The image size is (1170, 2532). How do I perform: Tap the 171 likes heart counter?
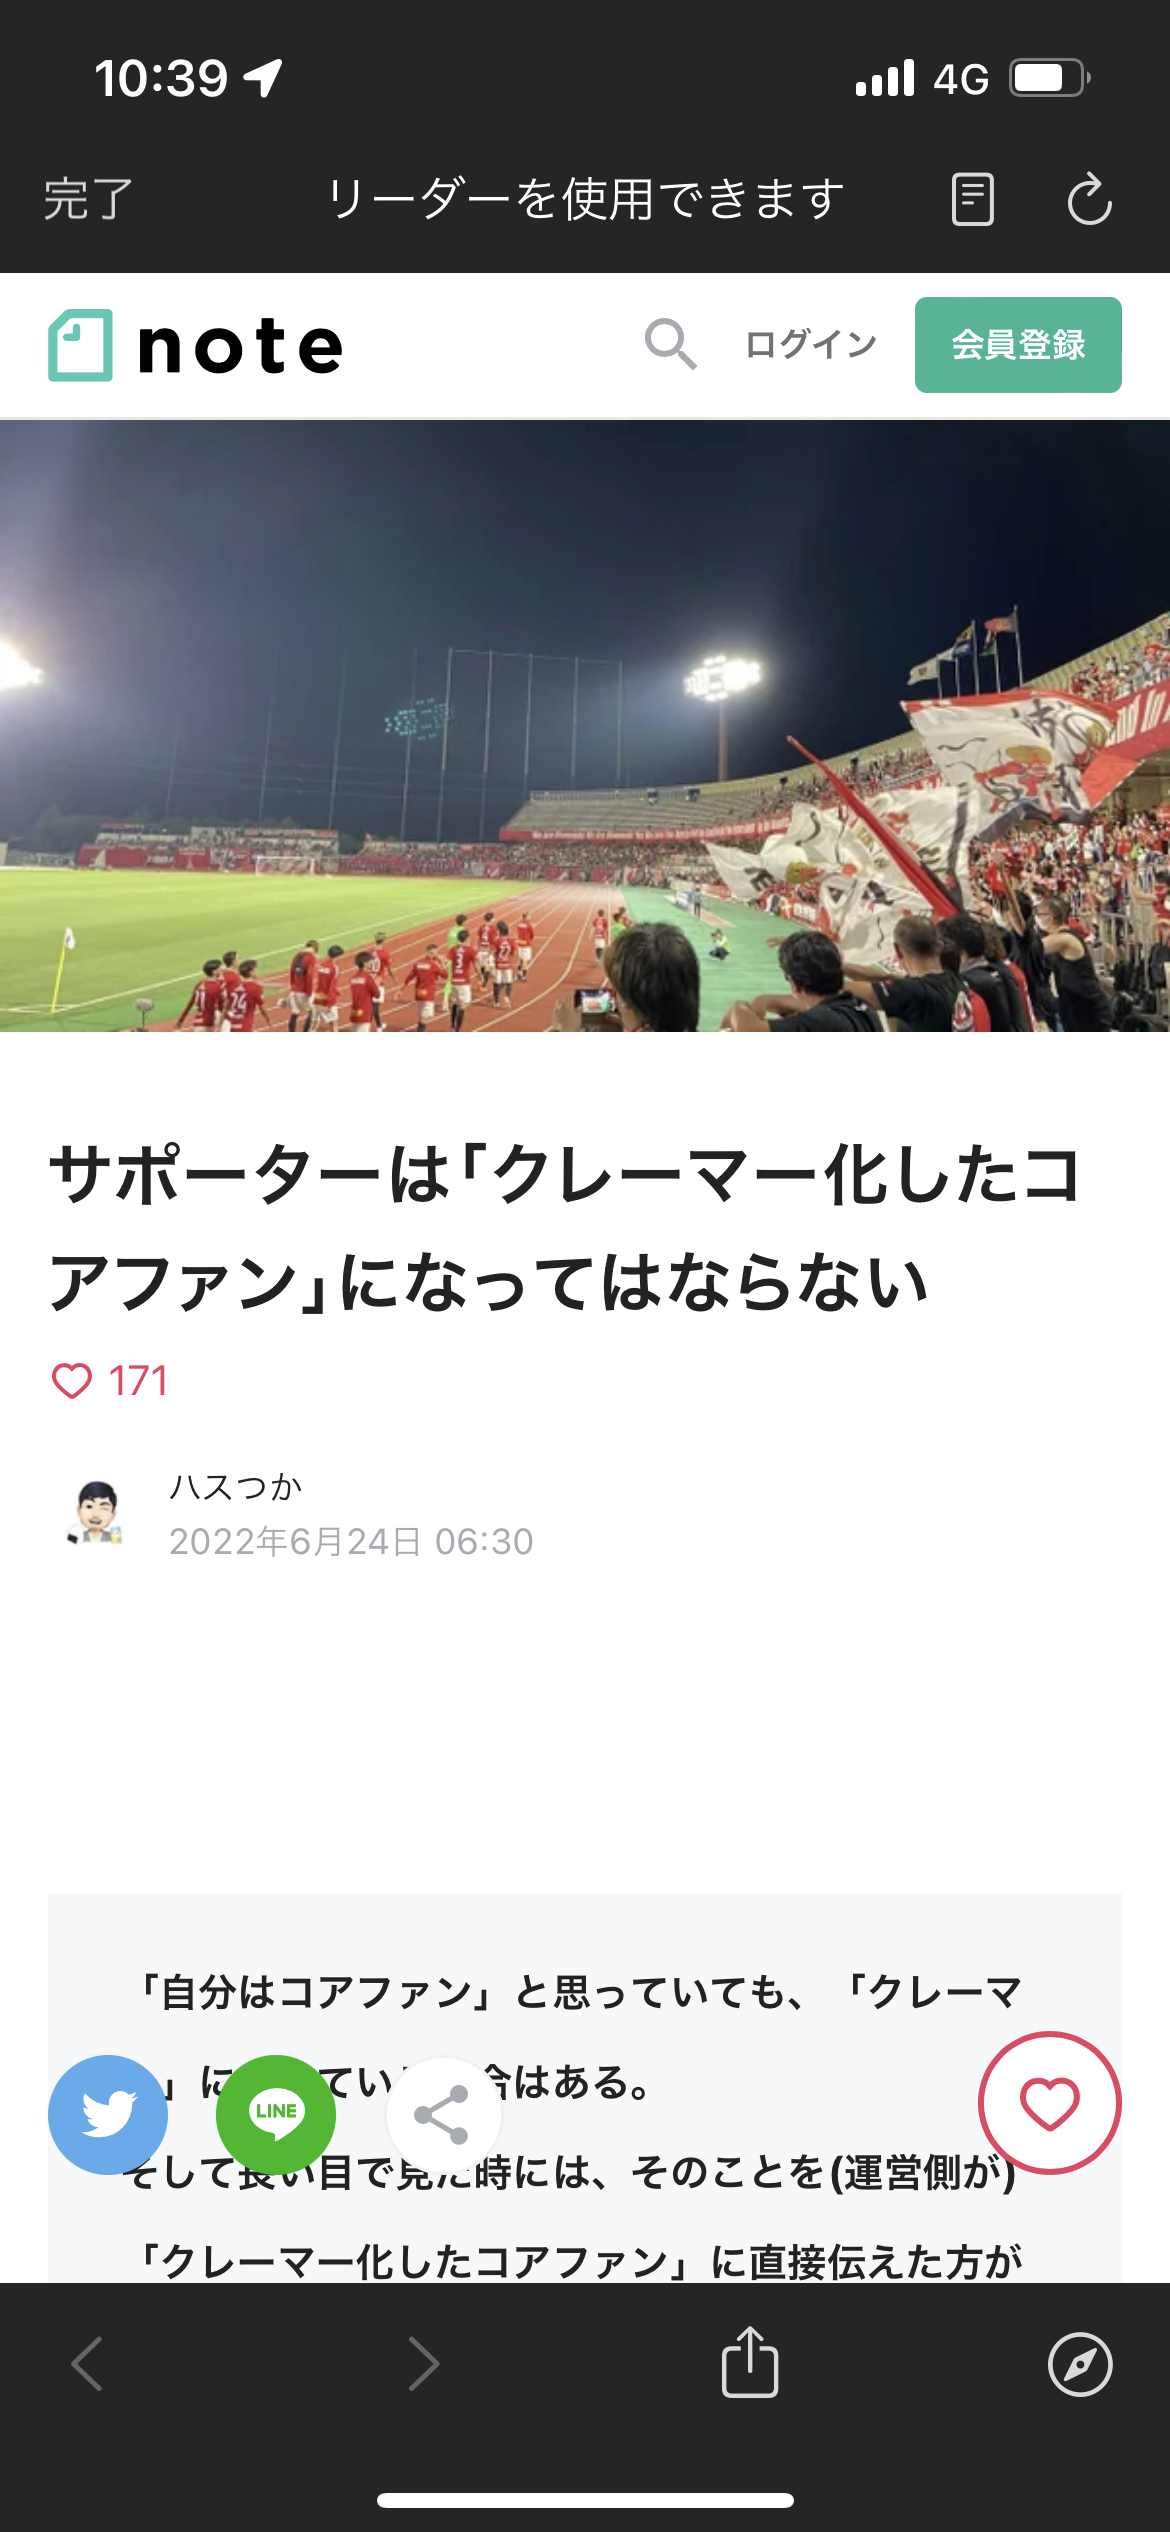(x=110, y=1381)
